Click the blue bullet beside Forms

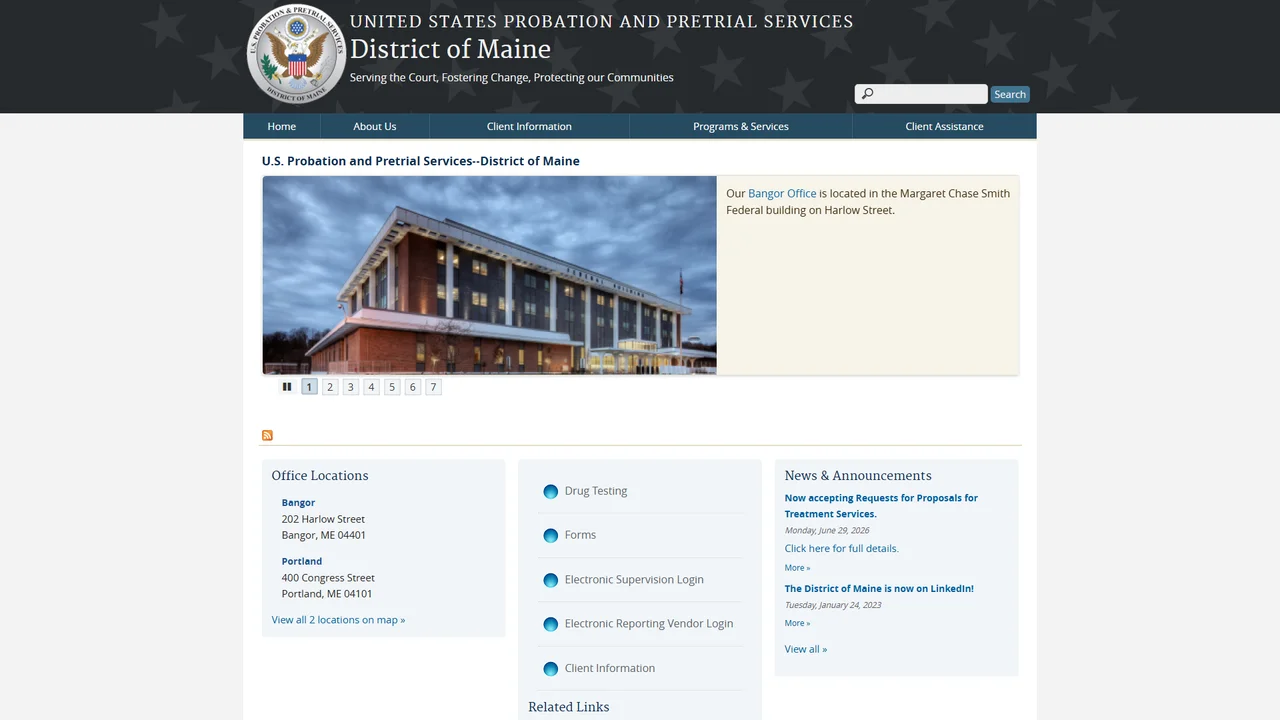(550, 536)
